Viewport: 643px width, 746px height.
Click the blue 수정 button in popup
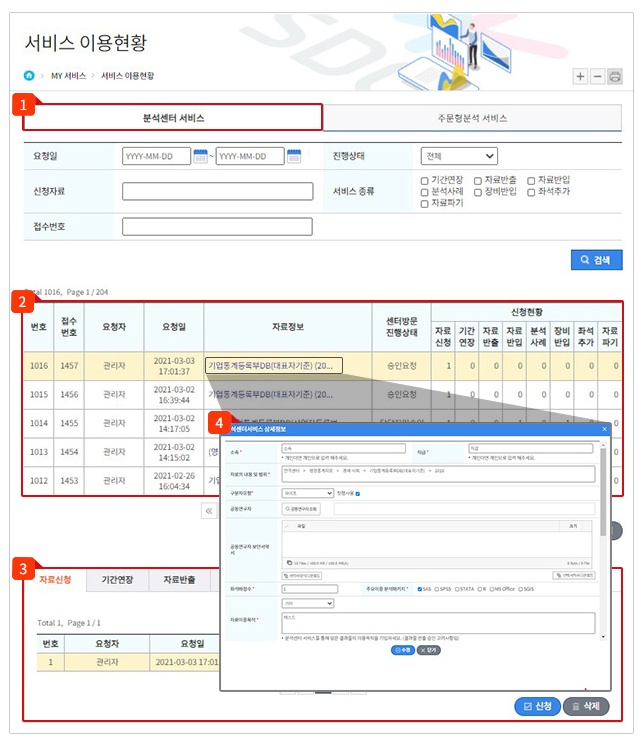point(403,650)
